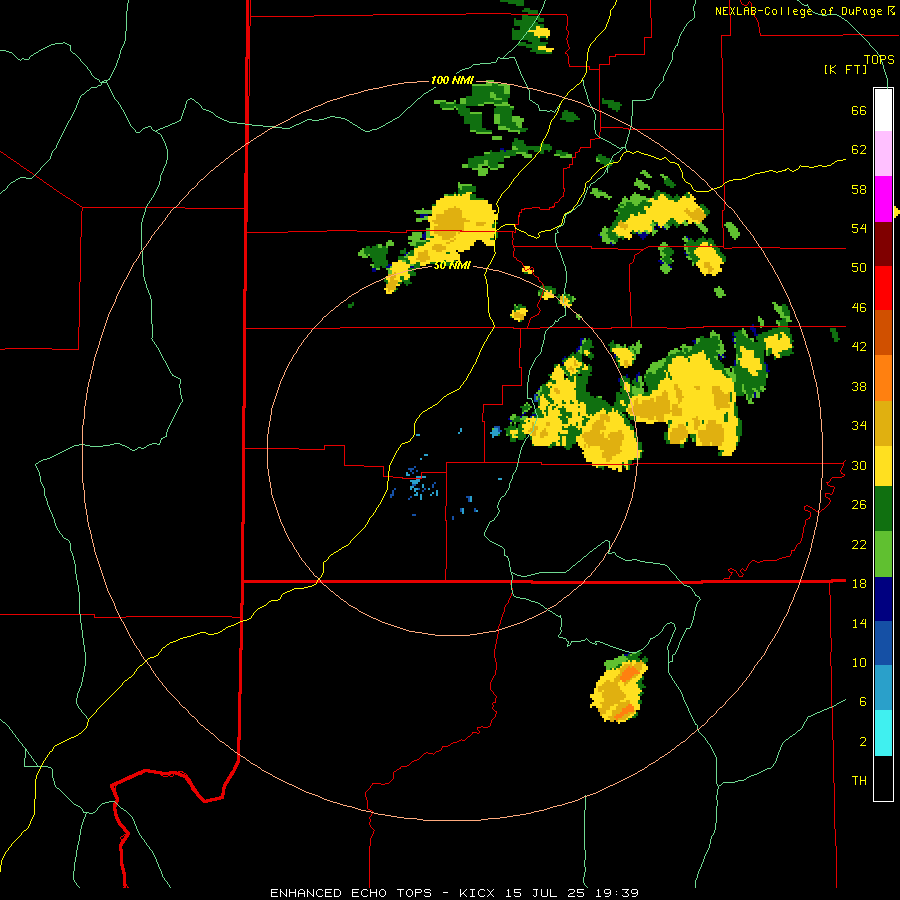Viewport: 900px width, 900px height.
Task: Click the "NEXLAB-College of DuPage" label
Action: click(x=798, y=11)
